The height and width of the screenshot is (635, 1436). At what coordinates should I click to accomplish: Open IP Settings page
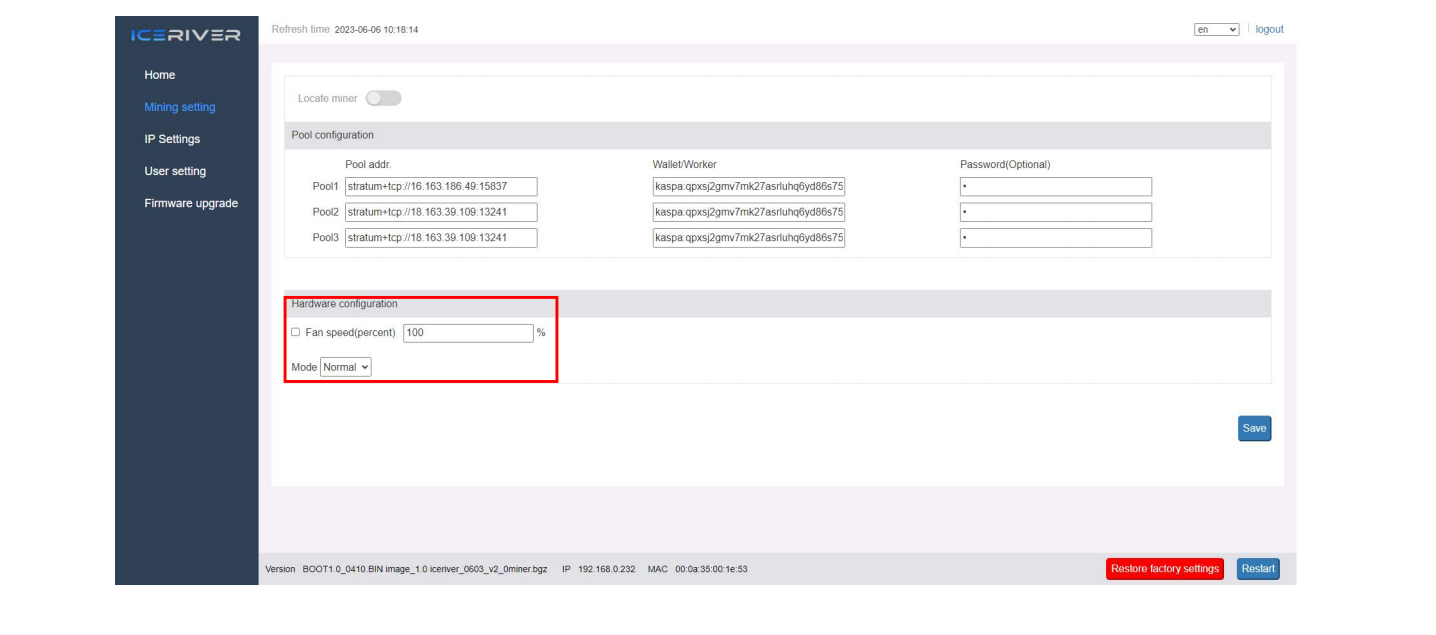pyautogui.click(x=172, y=139)
